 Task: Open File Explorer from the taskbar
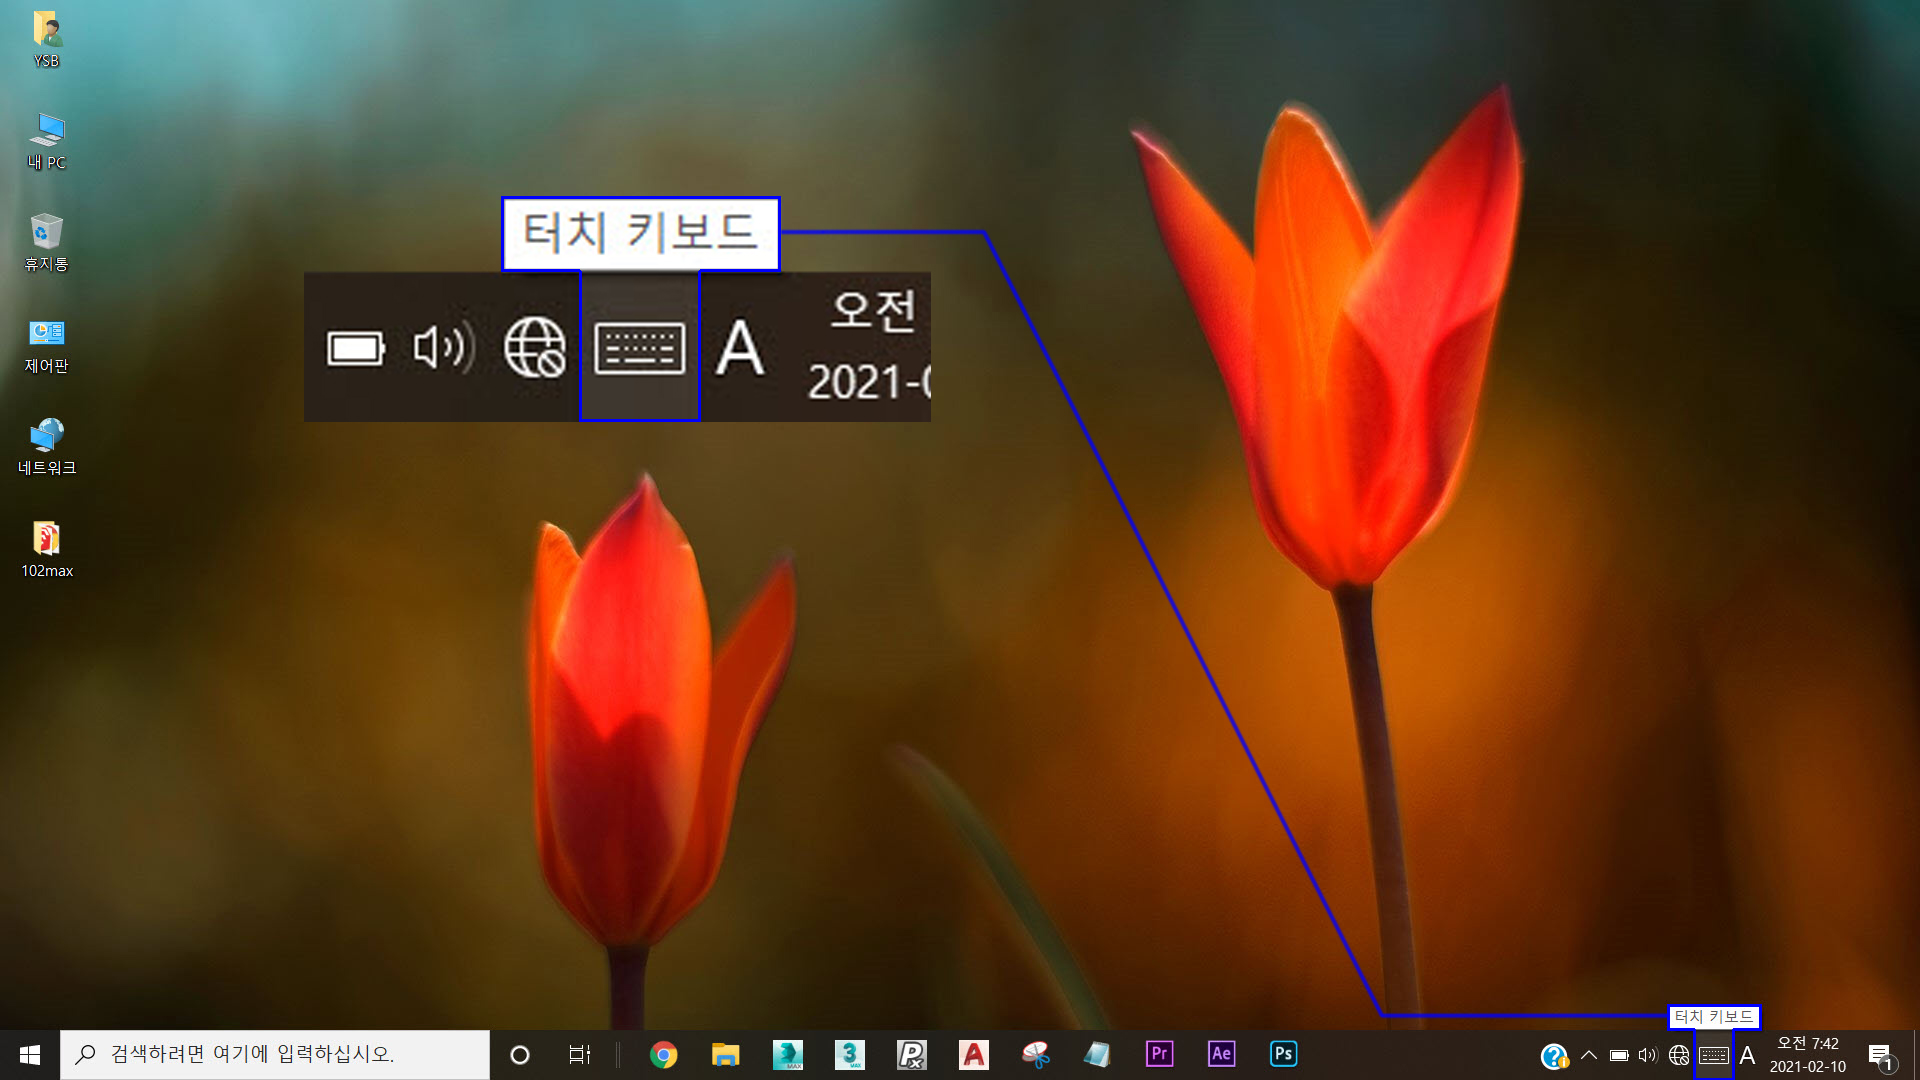click(x=725, y=1055)
